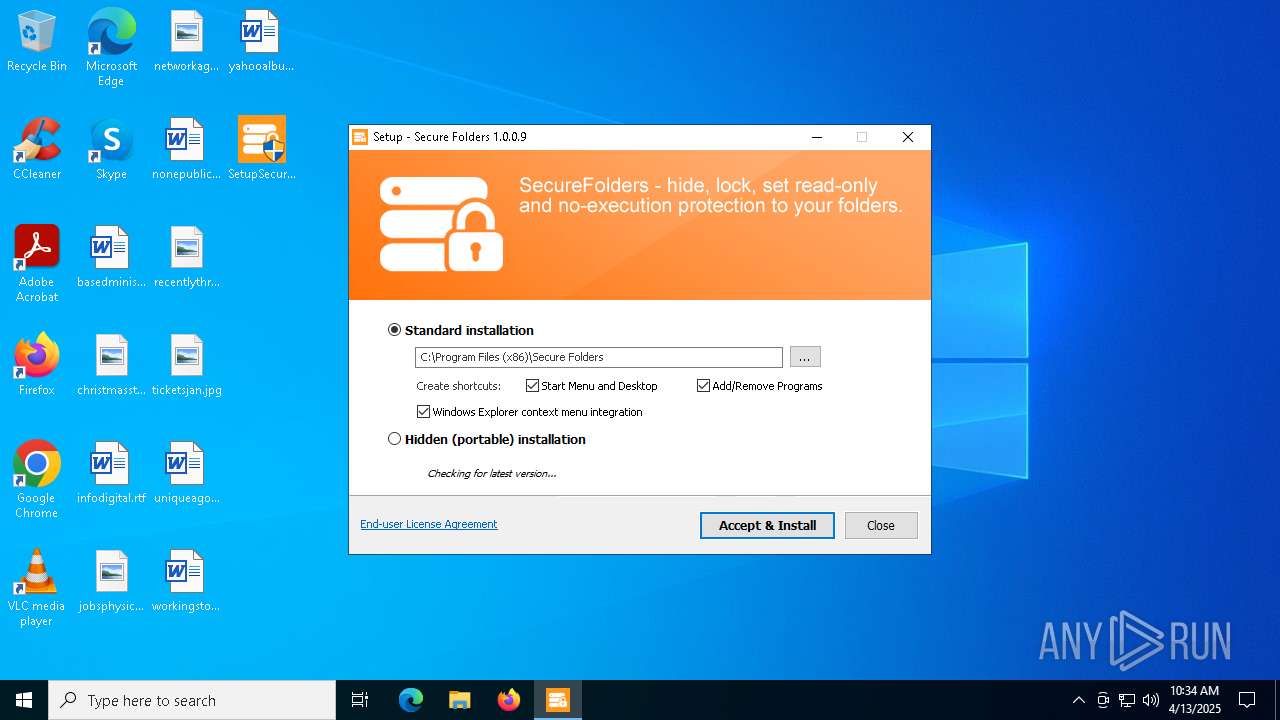Select the jobsphysic... image file icon
Image resolution: width=1280 pixels, height=720 pixels.
coord(111,582)
